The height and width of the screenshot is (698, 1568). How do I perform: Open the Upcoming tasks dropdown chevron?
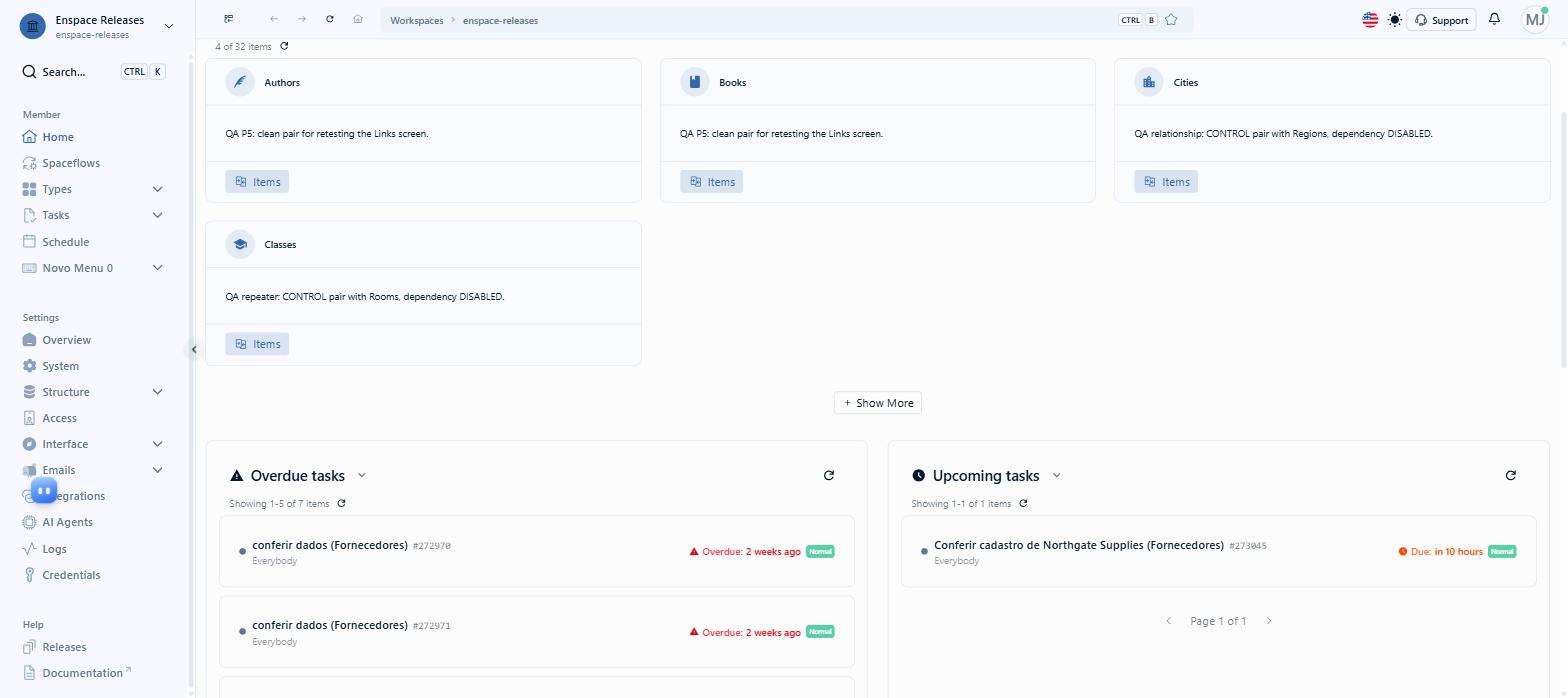tap(1057, 476)
